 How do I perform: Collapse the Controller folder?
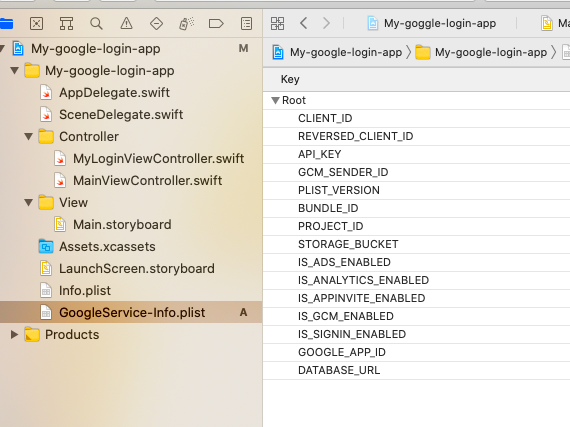[28, 137]
